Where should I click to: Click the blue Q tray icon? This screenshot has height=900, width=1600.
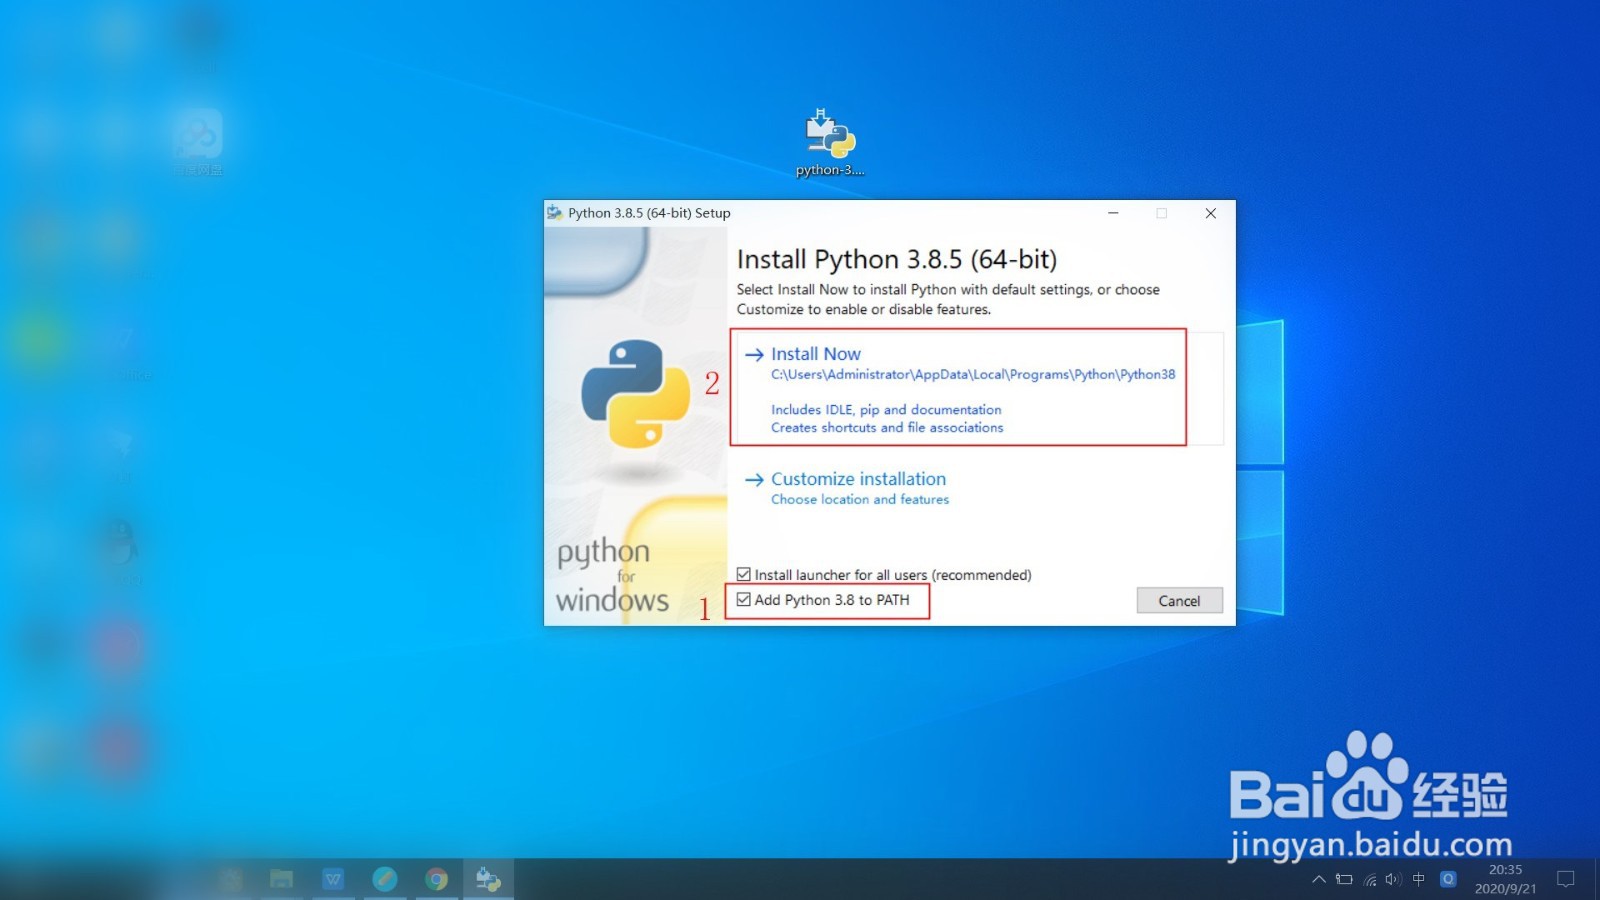tap(1447, 879)
